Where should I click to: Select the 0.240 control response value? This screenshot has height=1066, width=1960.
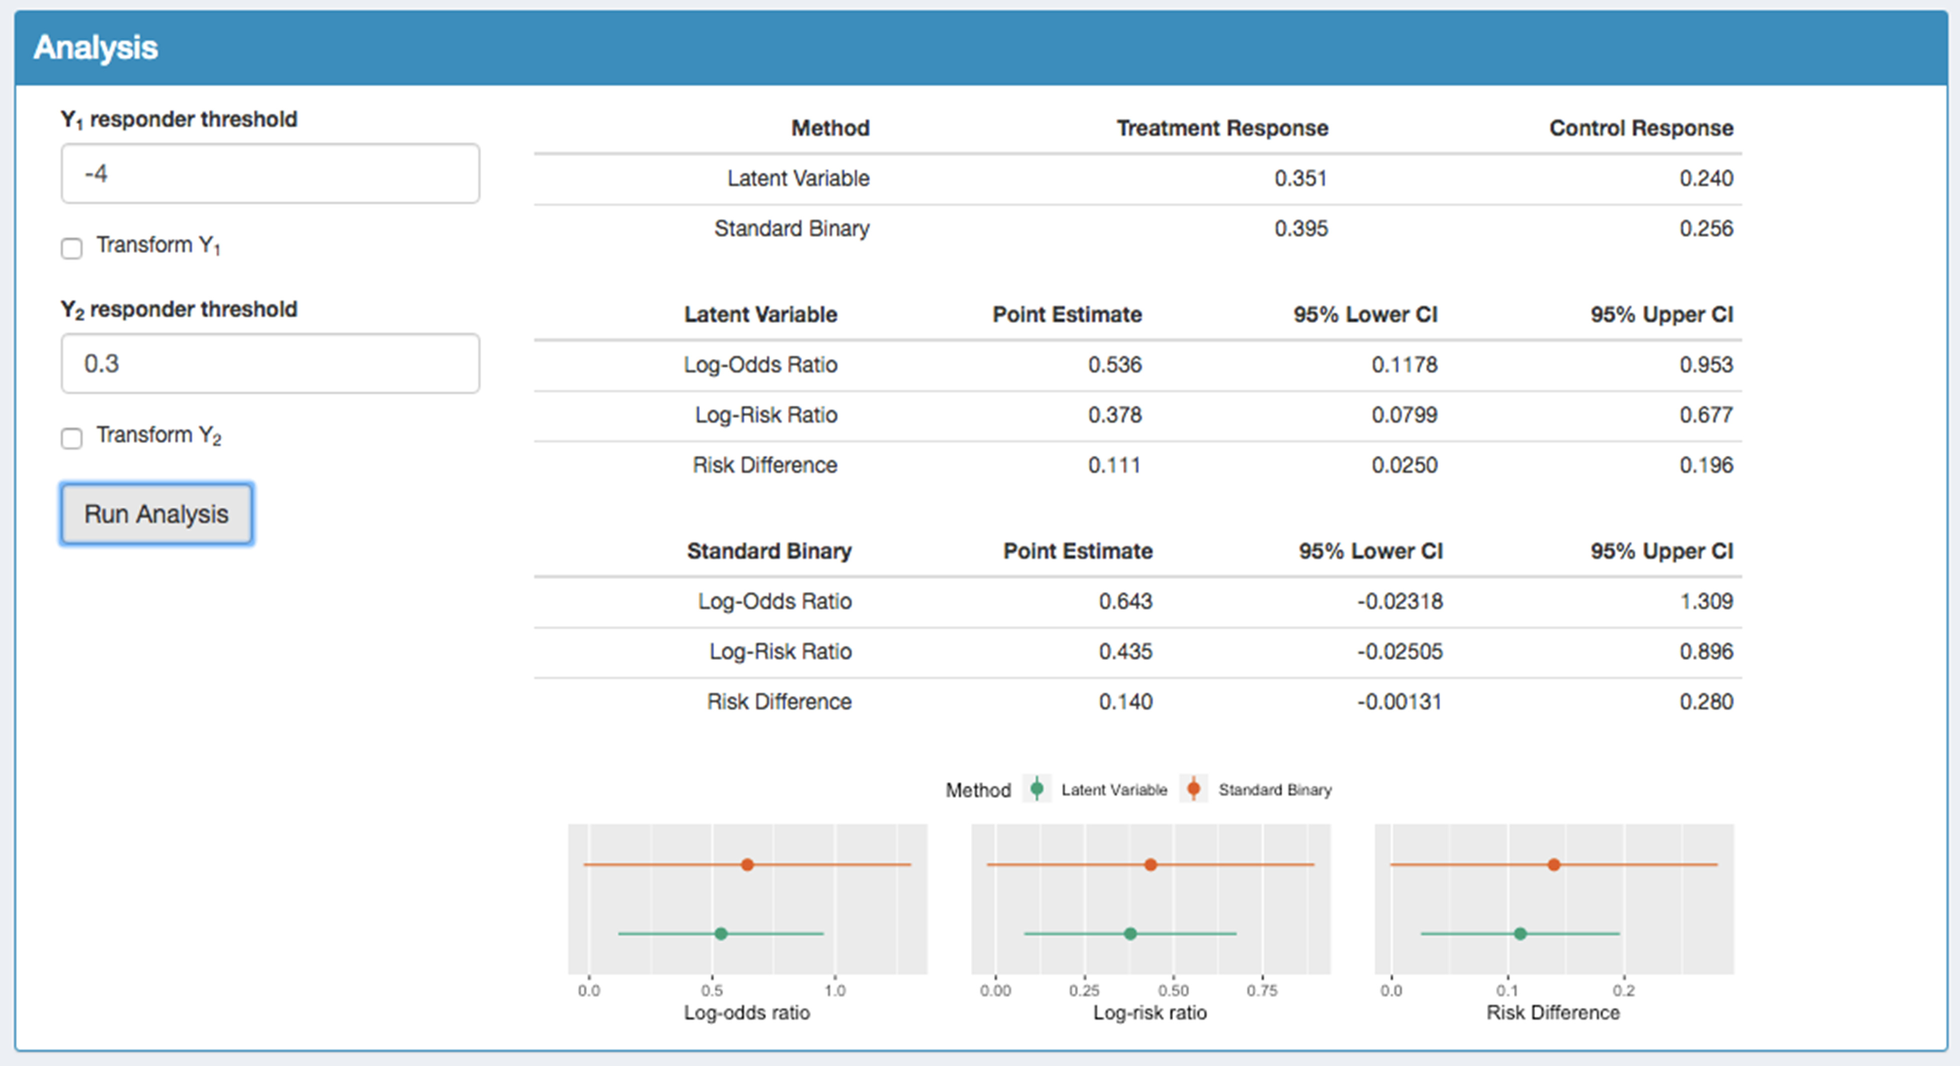1706,178
